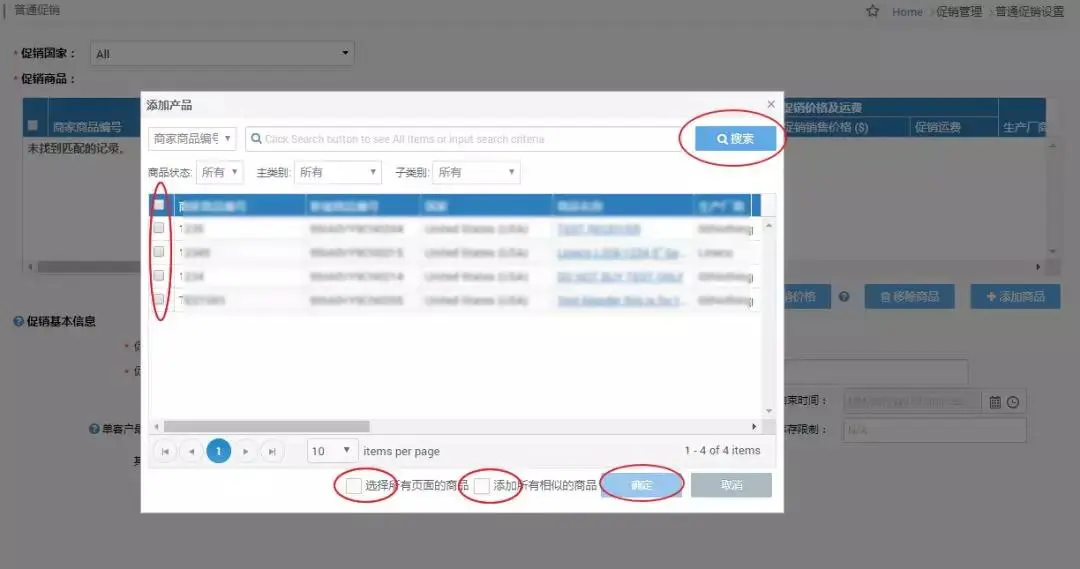1080x569 pixels.
Task: Select page 1 in dialog pager
Action: pos(218,451)
